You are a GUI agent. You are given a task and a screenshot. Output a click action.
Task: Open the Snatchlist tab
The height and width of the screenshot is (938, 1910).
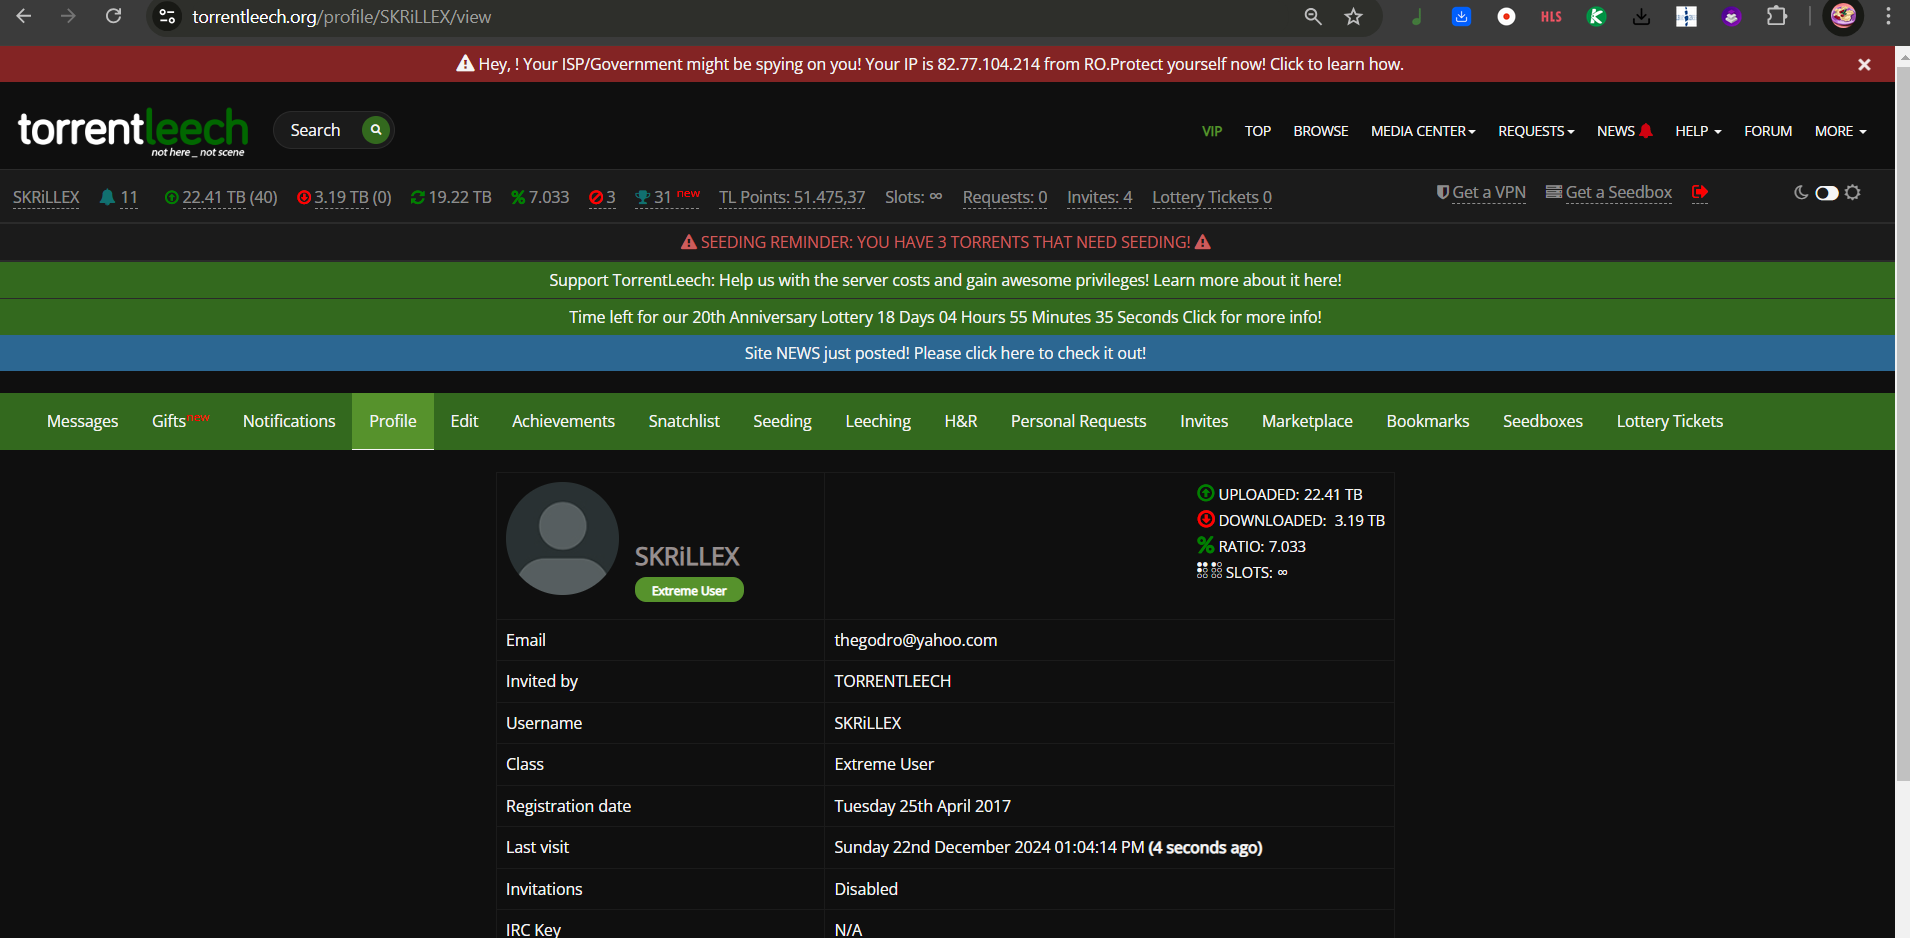click(684, 421)
